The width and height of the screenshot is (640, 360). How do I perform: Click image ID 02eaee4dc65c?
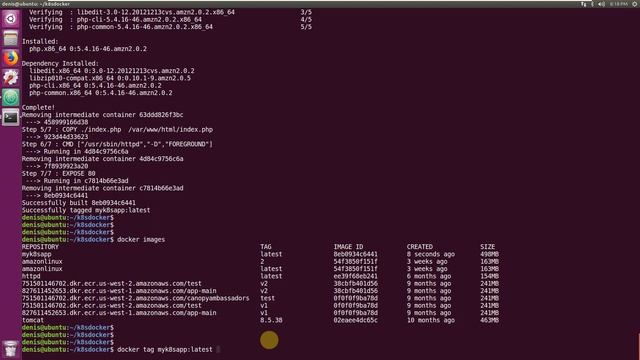click(356, 320)
